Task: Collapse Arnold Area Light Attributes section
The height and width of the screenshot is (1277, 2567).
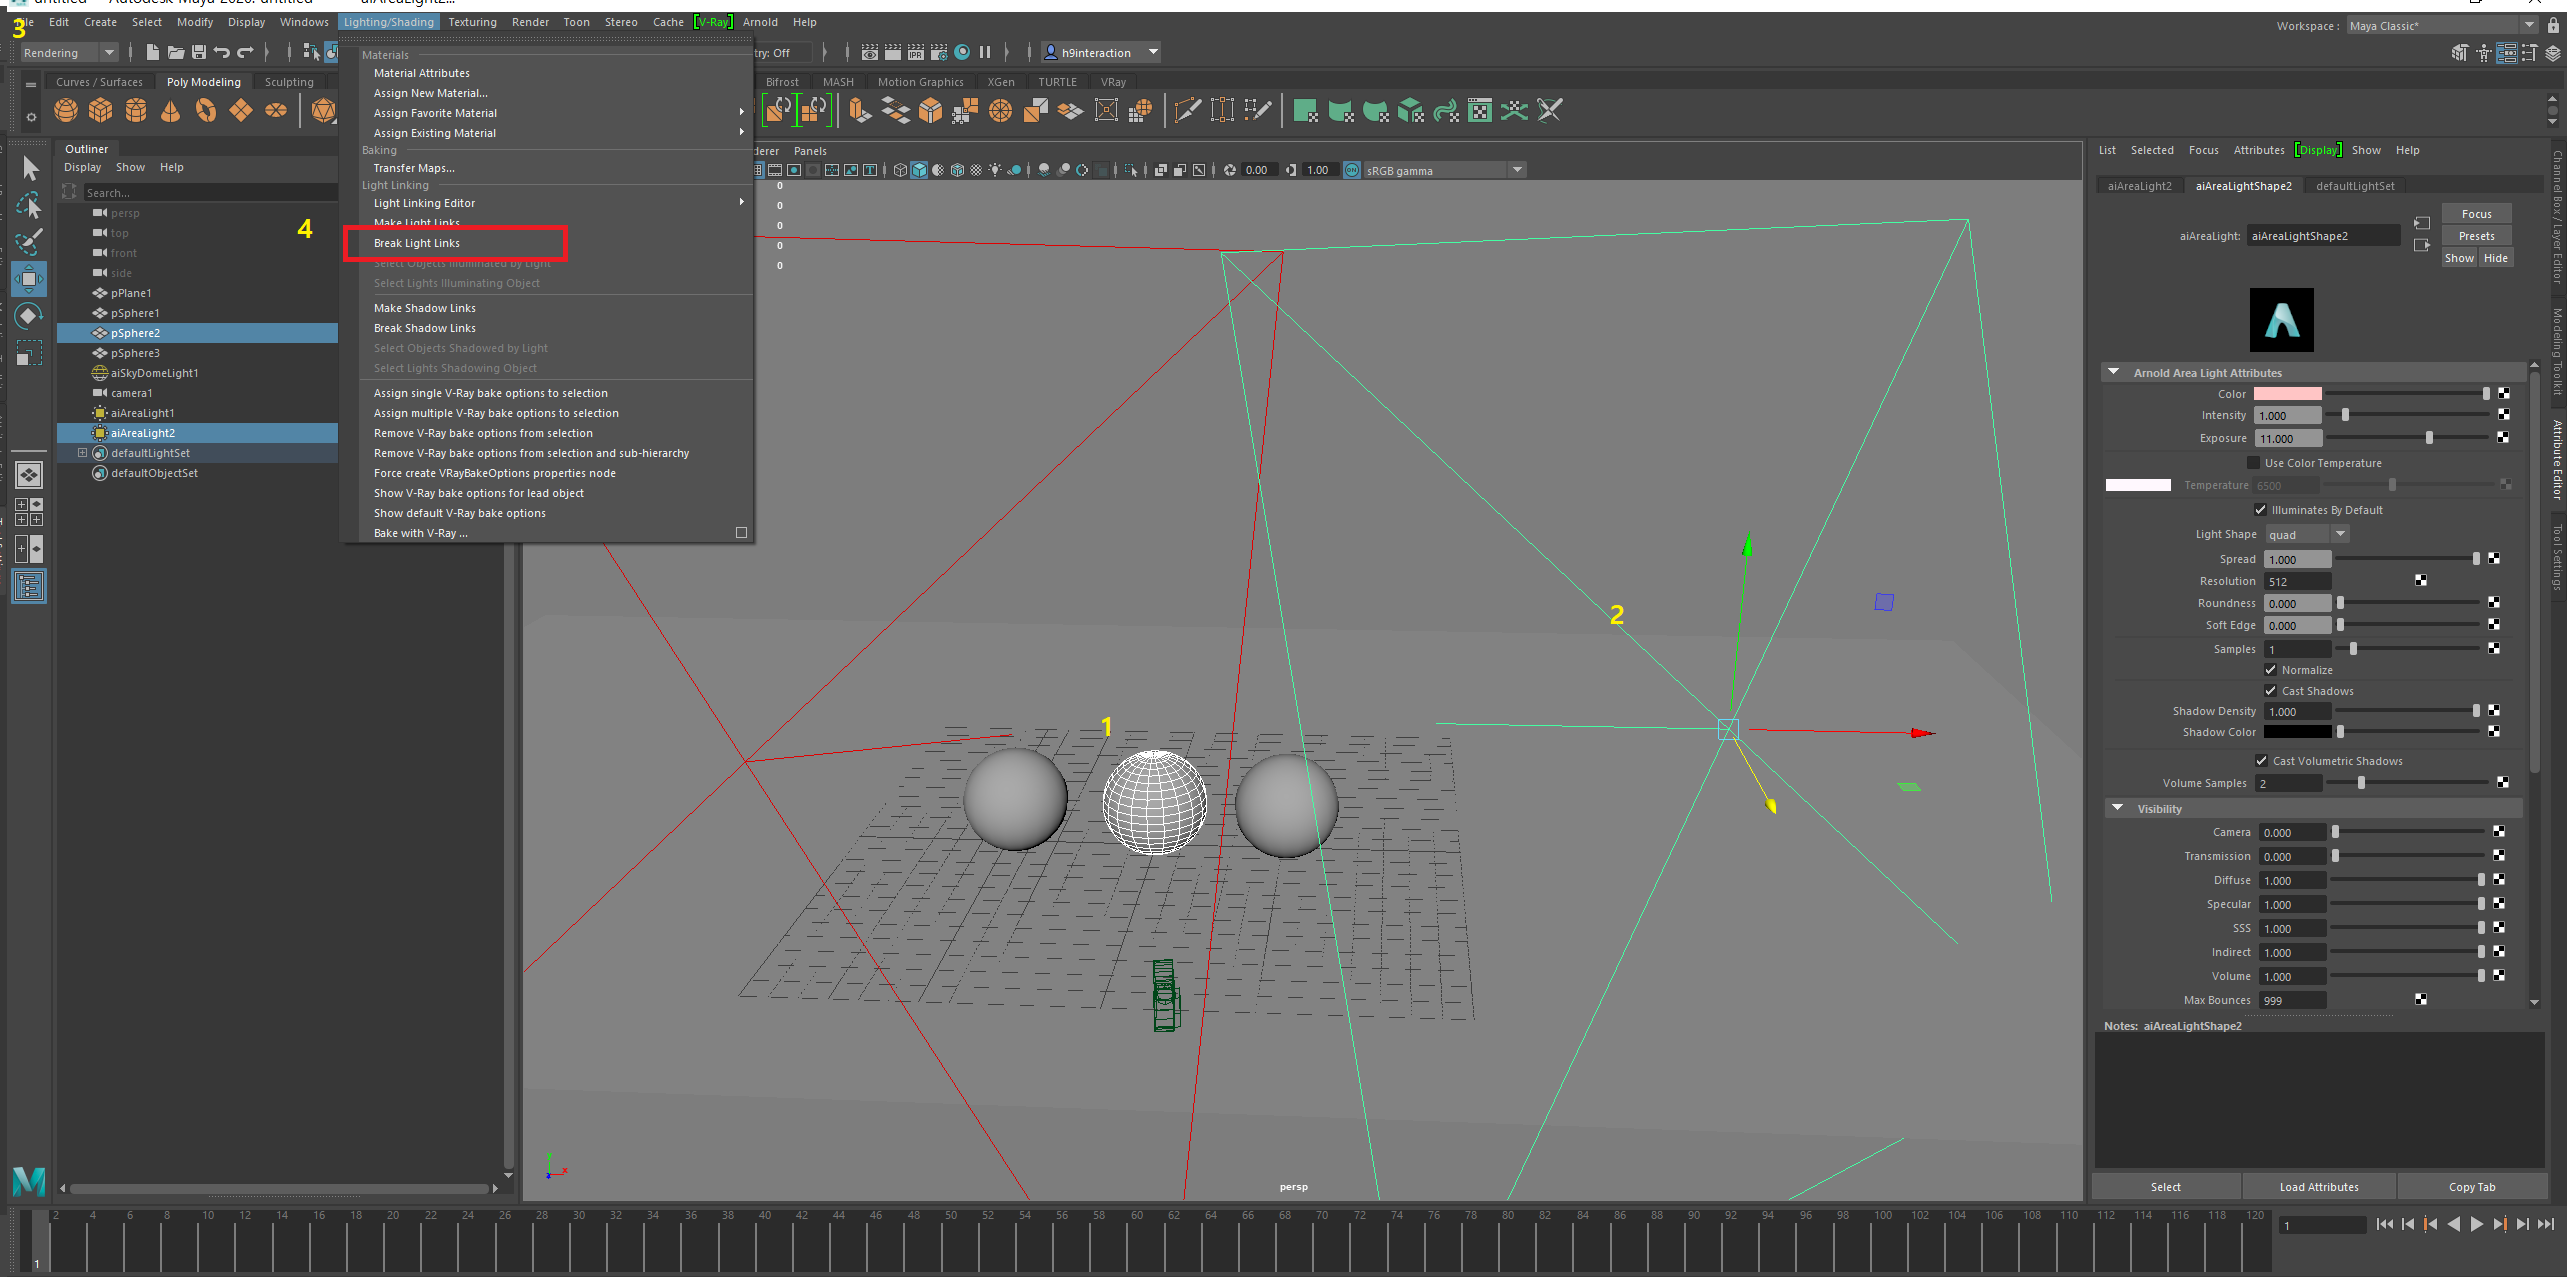Action: coord(2114,372)
